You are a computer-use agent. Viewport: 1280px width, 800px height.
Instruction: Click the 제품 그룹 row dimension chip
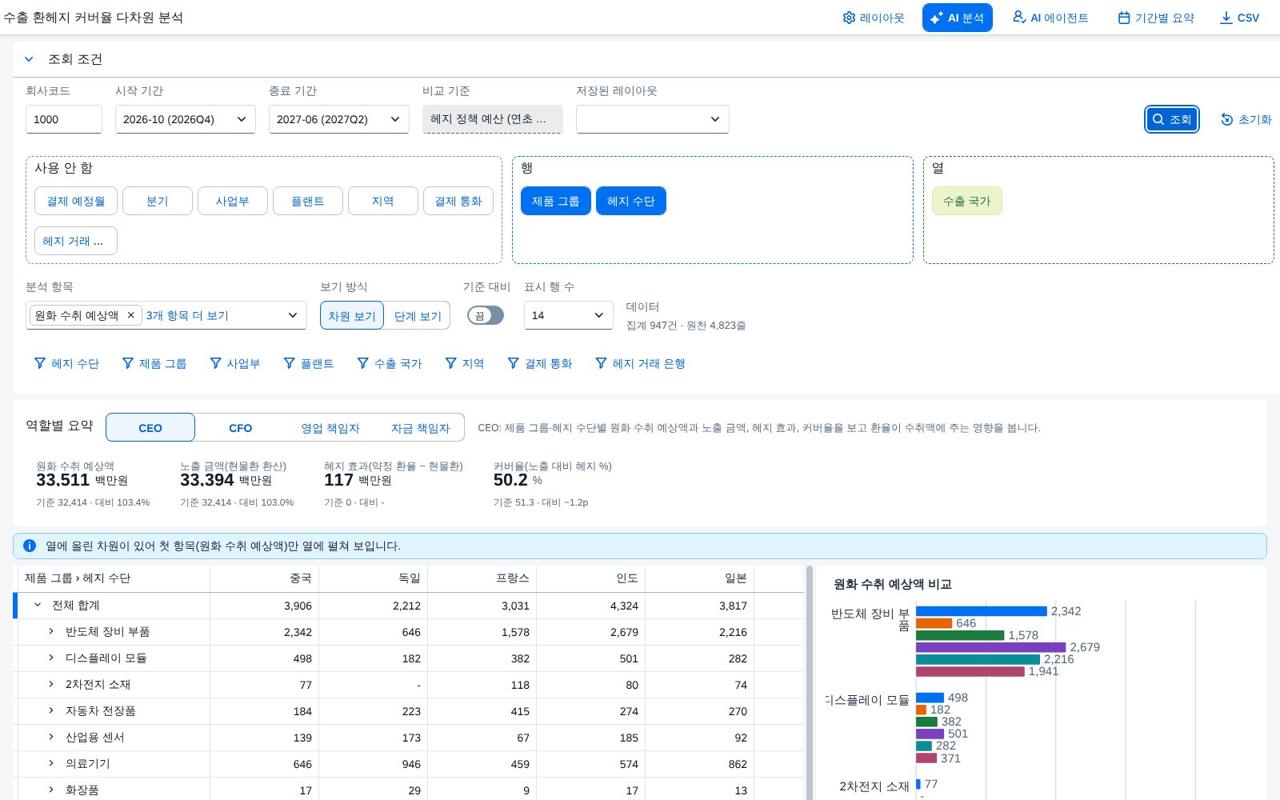coord(555,201)
